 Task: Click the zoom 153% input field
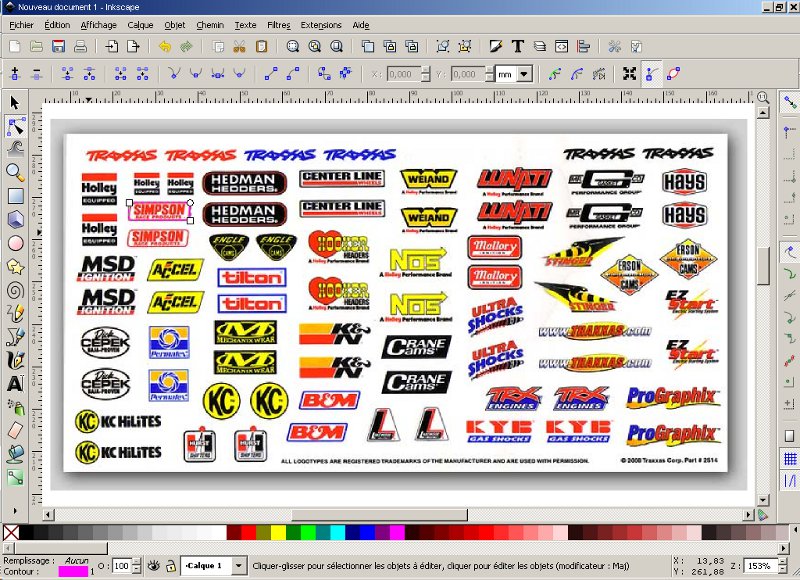pos(760,566)
